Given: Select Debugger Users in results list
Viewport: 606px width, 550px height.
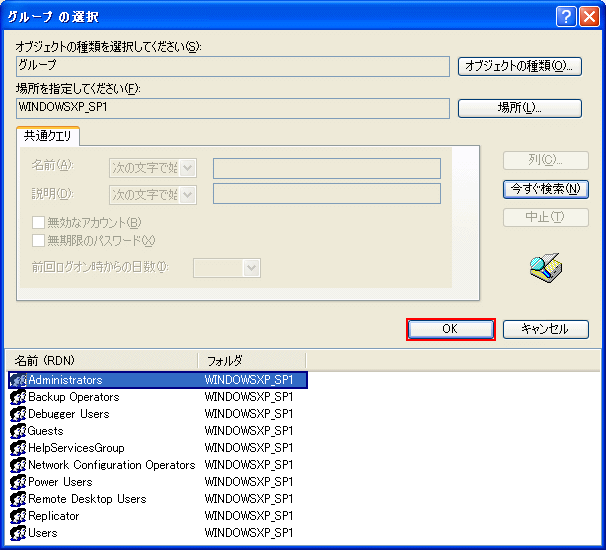Looking at the screenshot, I should pyautogui.click(x=69, y=414).
